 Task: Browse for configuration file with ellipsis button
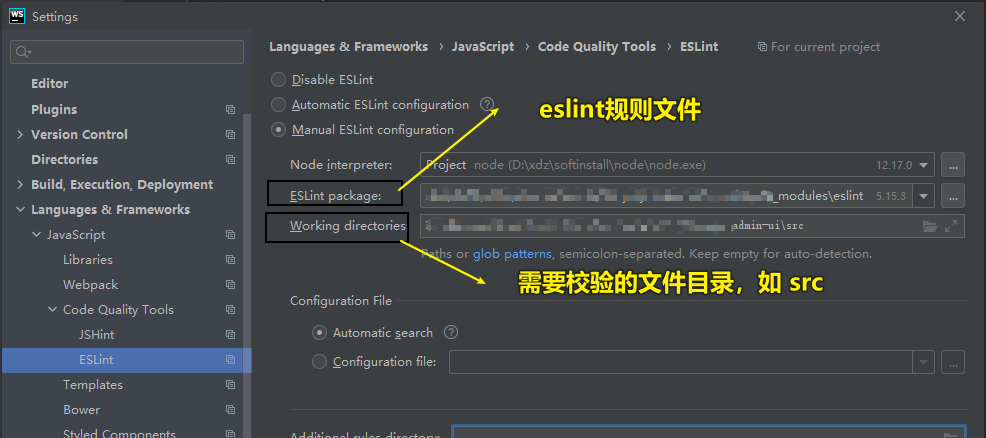(x=953, y=363)
